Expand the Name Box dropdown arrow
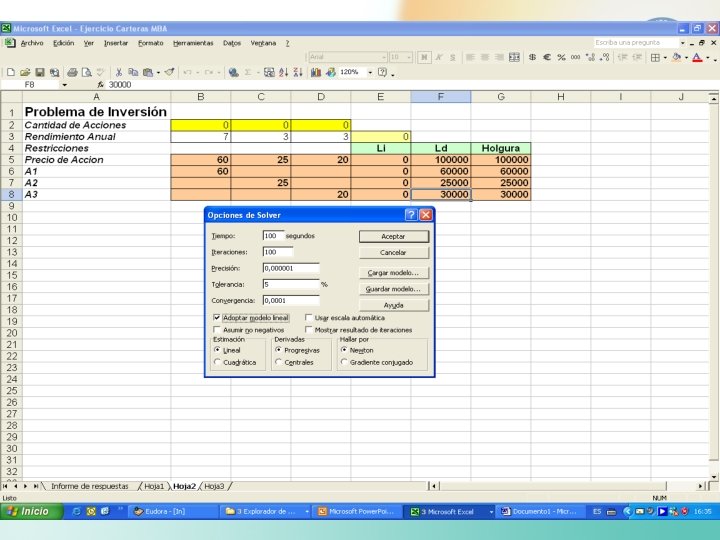Viewport: 720px width, 540px height. click(x=65, y=85)
